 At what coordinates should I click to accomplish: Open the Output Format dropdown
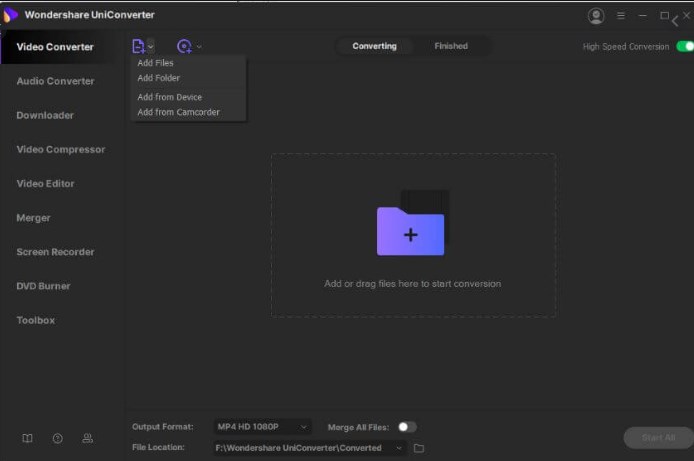click(262, 427)
